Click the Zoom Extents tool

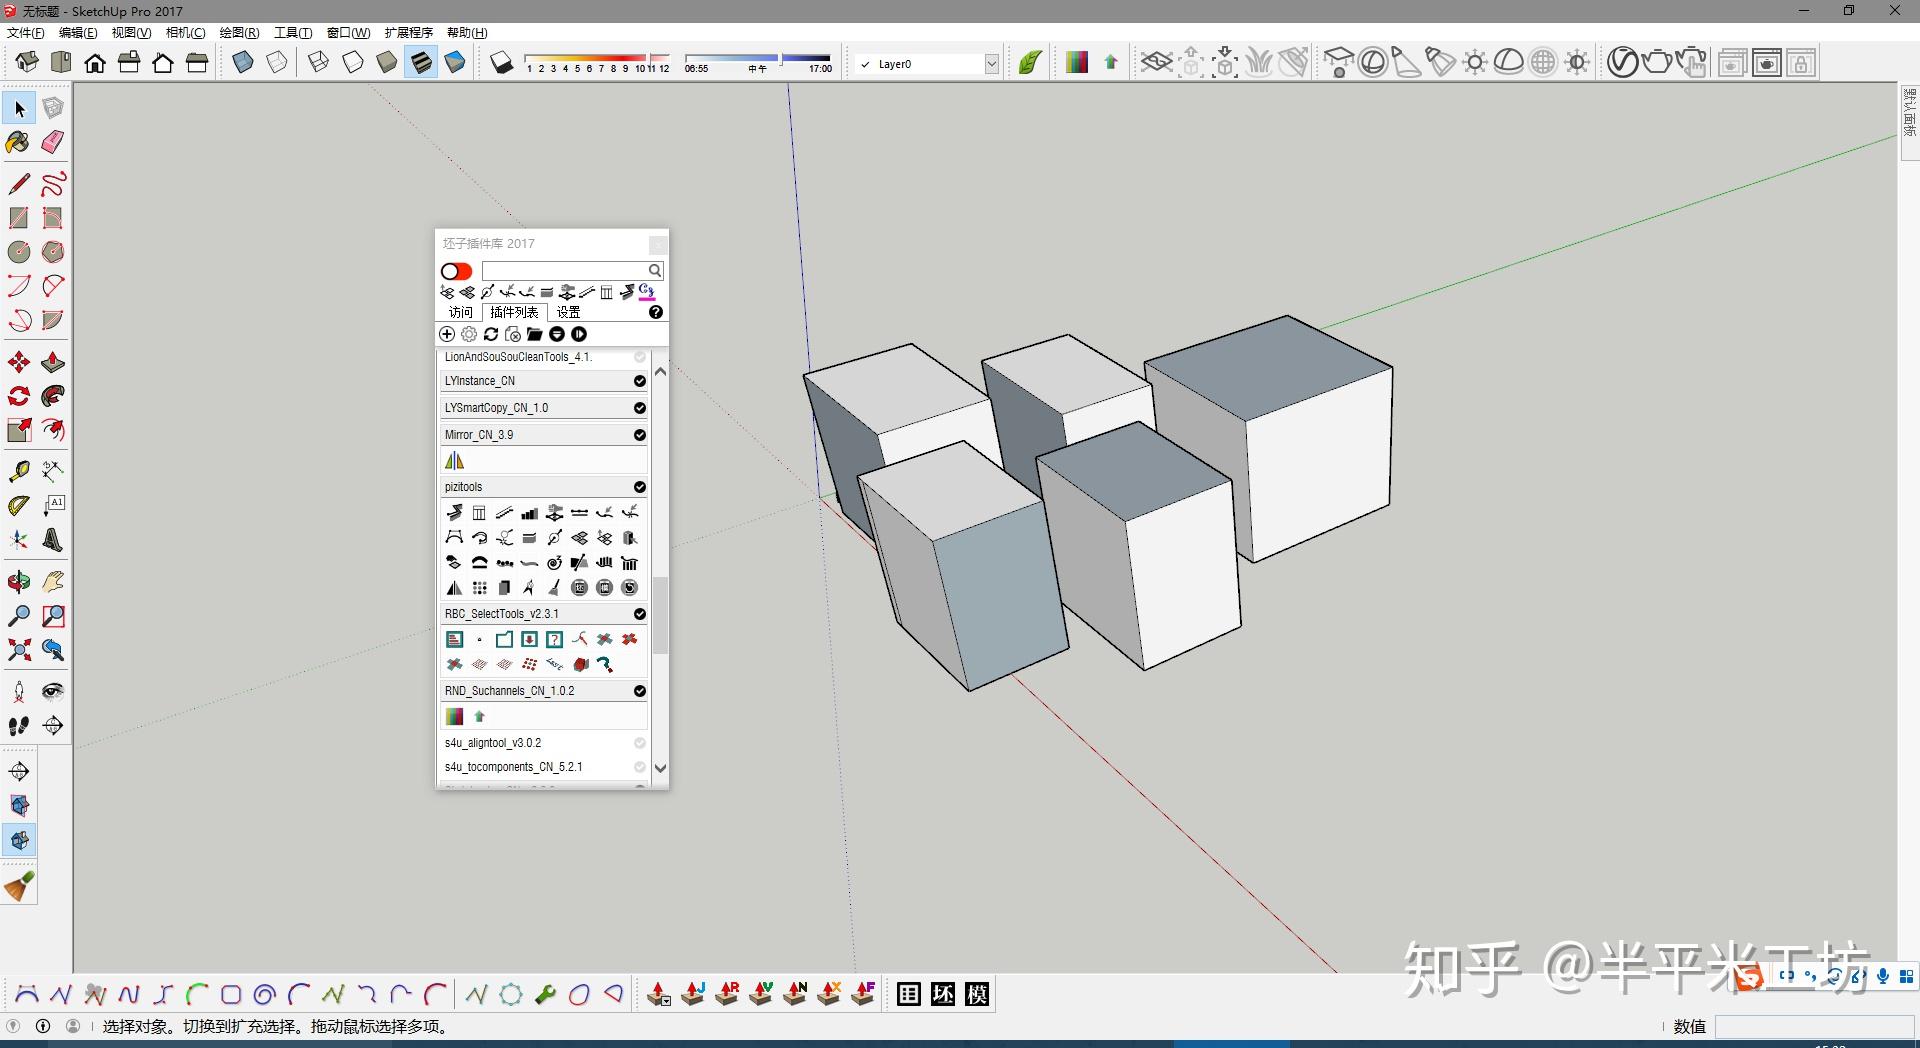18,651
